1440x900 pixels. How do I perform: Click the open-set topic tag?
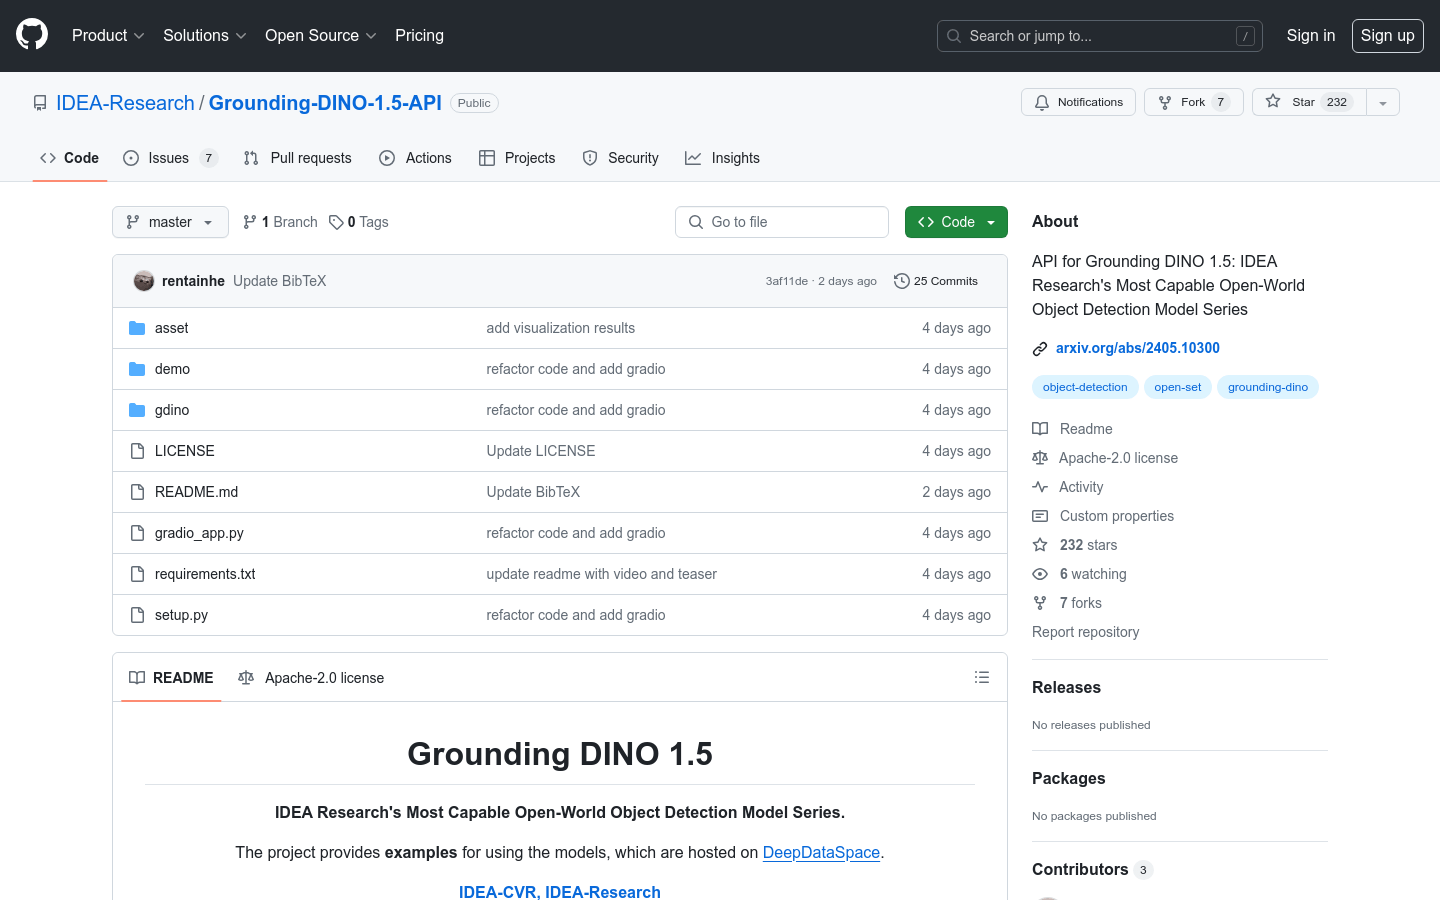pyautogui.click(x=1178, y=387)
